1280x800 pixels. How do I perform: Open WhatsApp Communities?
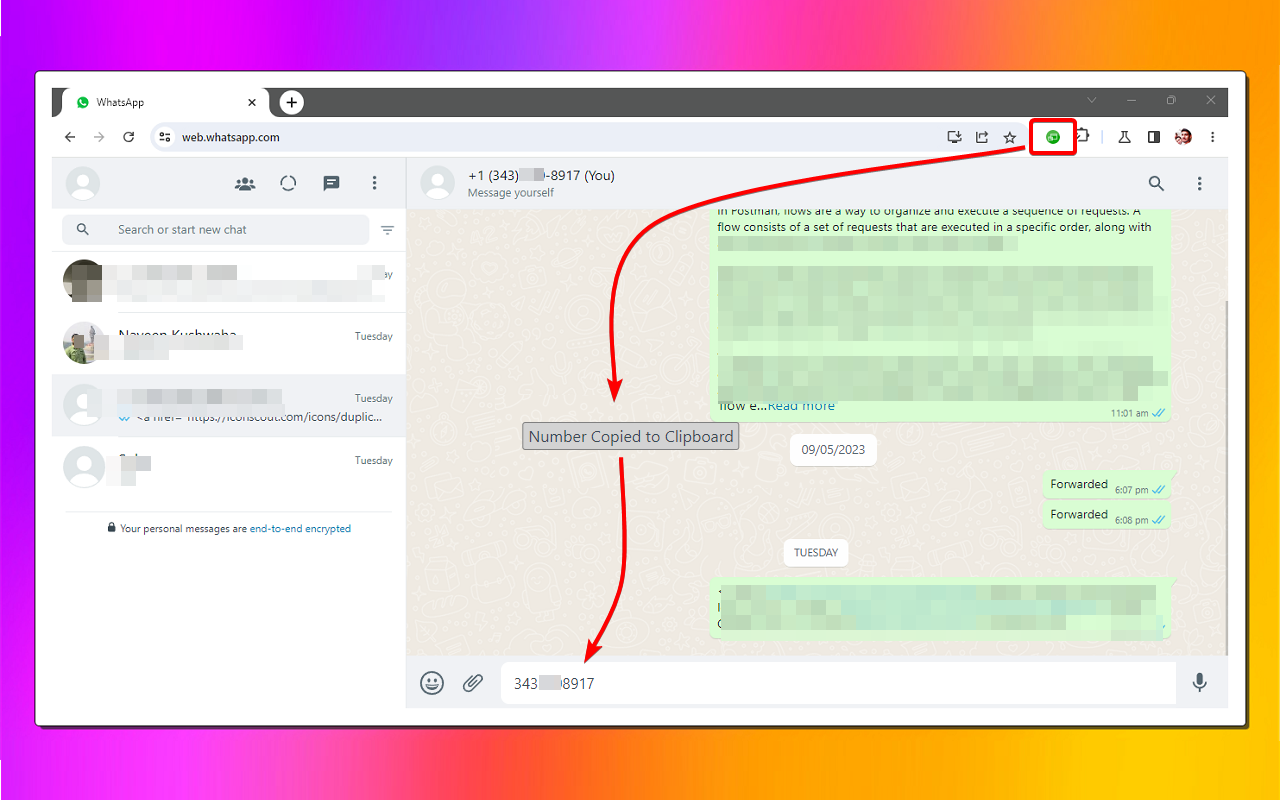245,183
